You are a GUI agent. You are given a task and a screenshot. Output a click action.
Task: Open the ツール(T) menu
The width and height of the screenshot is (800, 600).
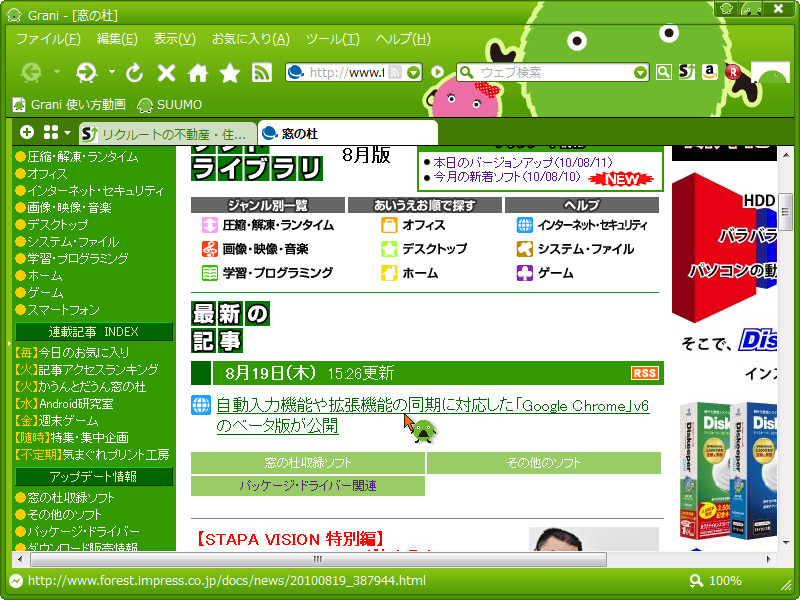(333, 39)
